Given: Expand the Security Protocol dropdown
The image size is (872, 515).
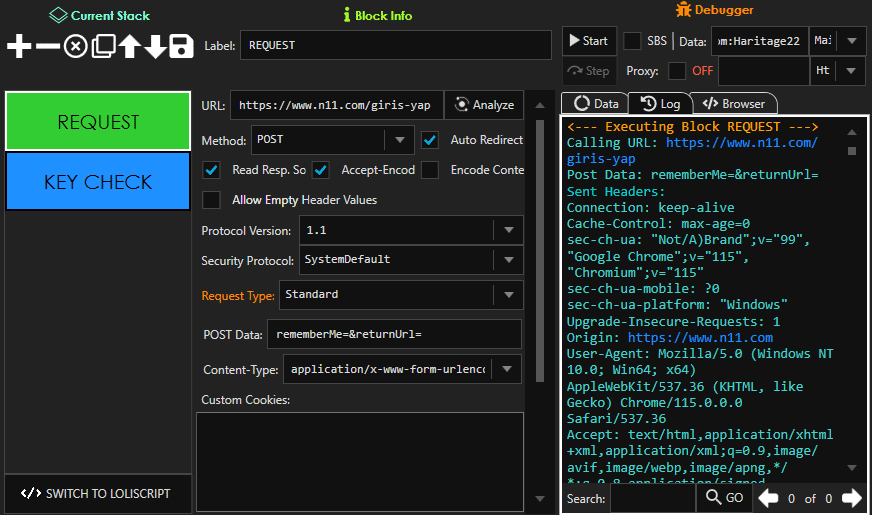Looking at the screenshot, I should coord(509,260).
